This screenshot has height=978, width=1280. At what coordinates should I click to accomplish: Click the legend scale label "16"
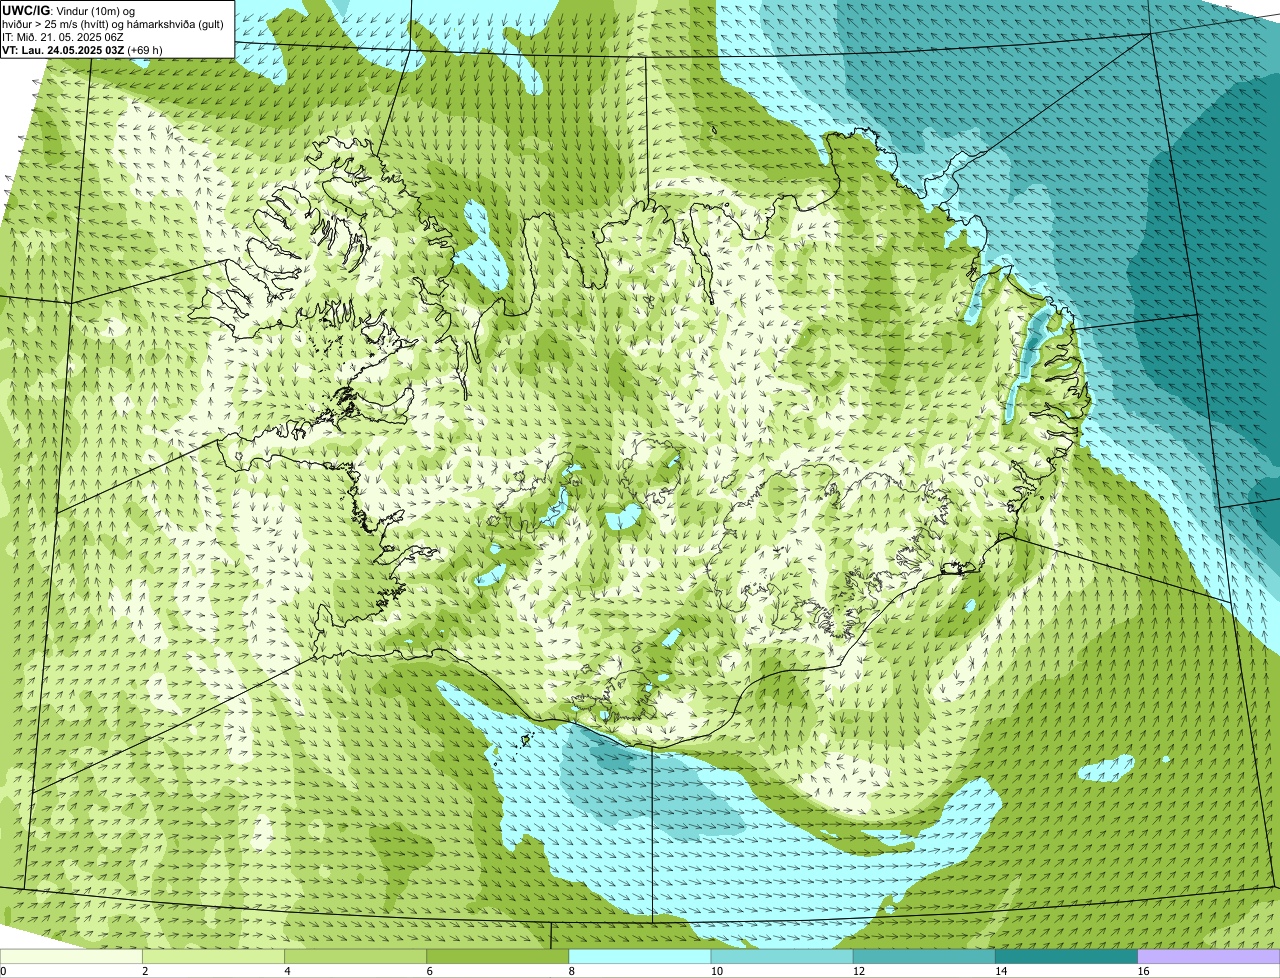coord(1143,972)
